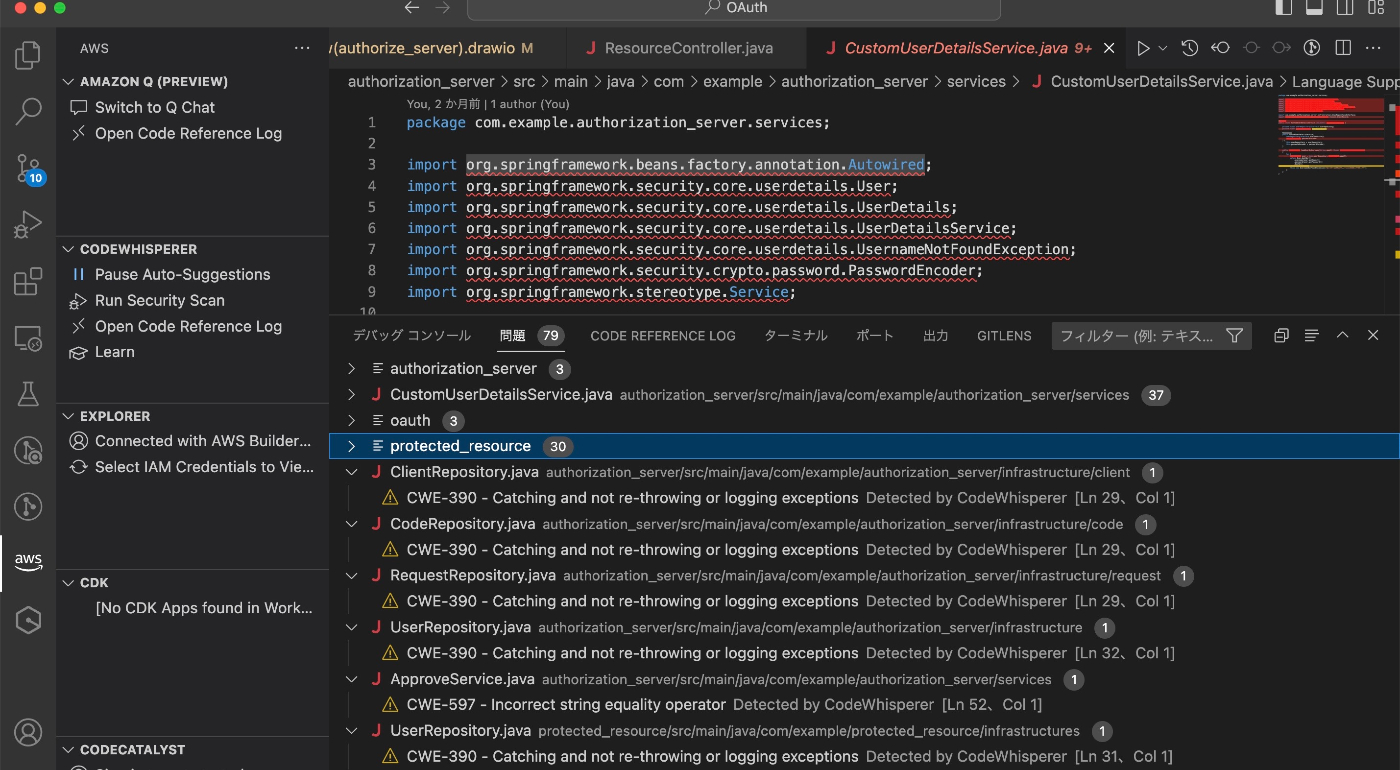Open changes with next revision icon
Screen dimensions: 1400x770
point(1282,48)
